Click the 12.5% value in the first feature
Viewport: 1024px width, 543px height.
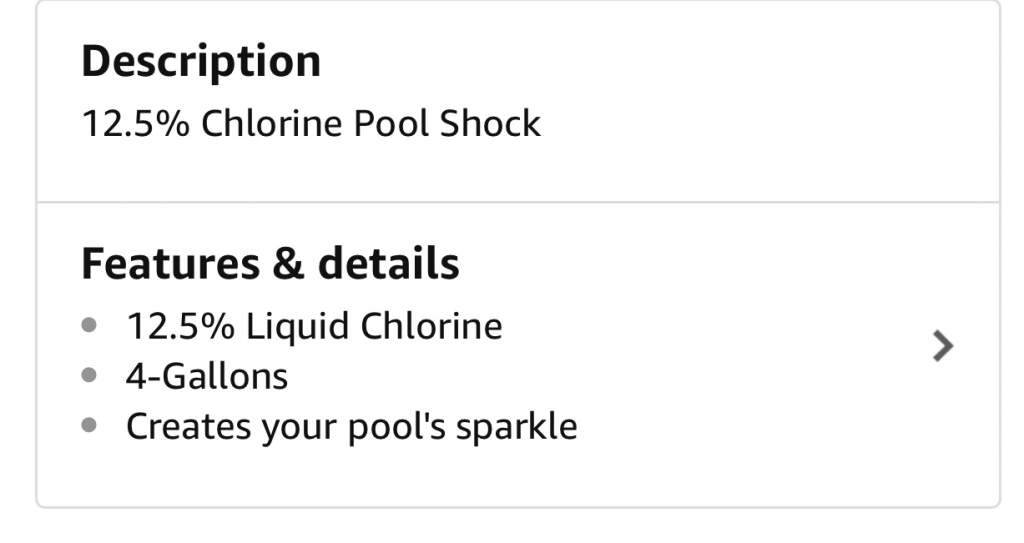click(180, 326)
